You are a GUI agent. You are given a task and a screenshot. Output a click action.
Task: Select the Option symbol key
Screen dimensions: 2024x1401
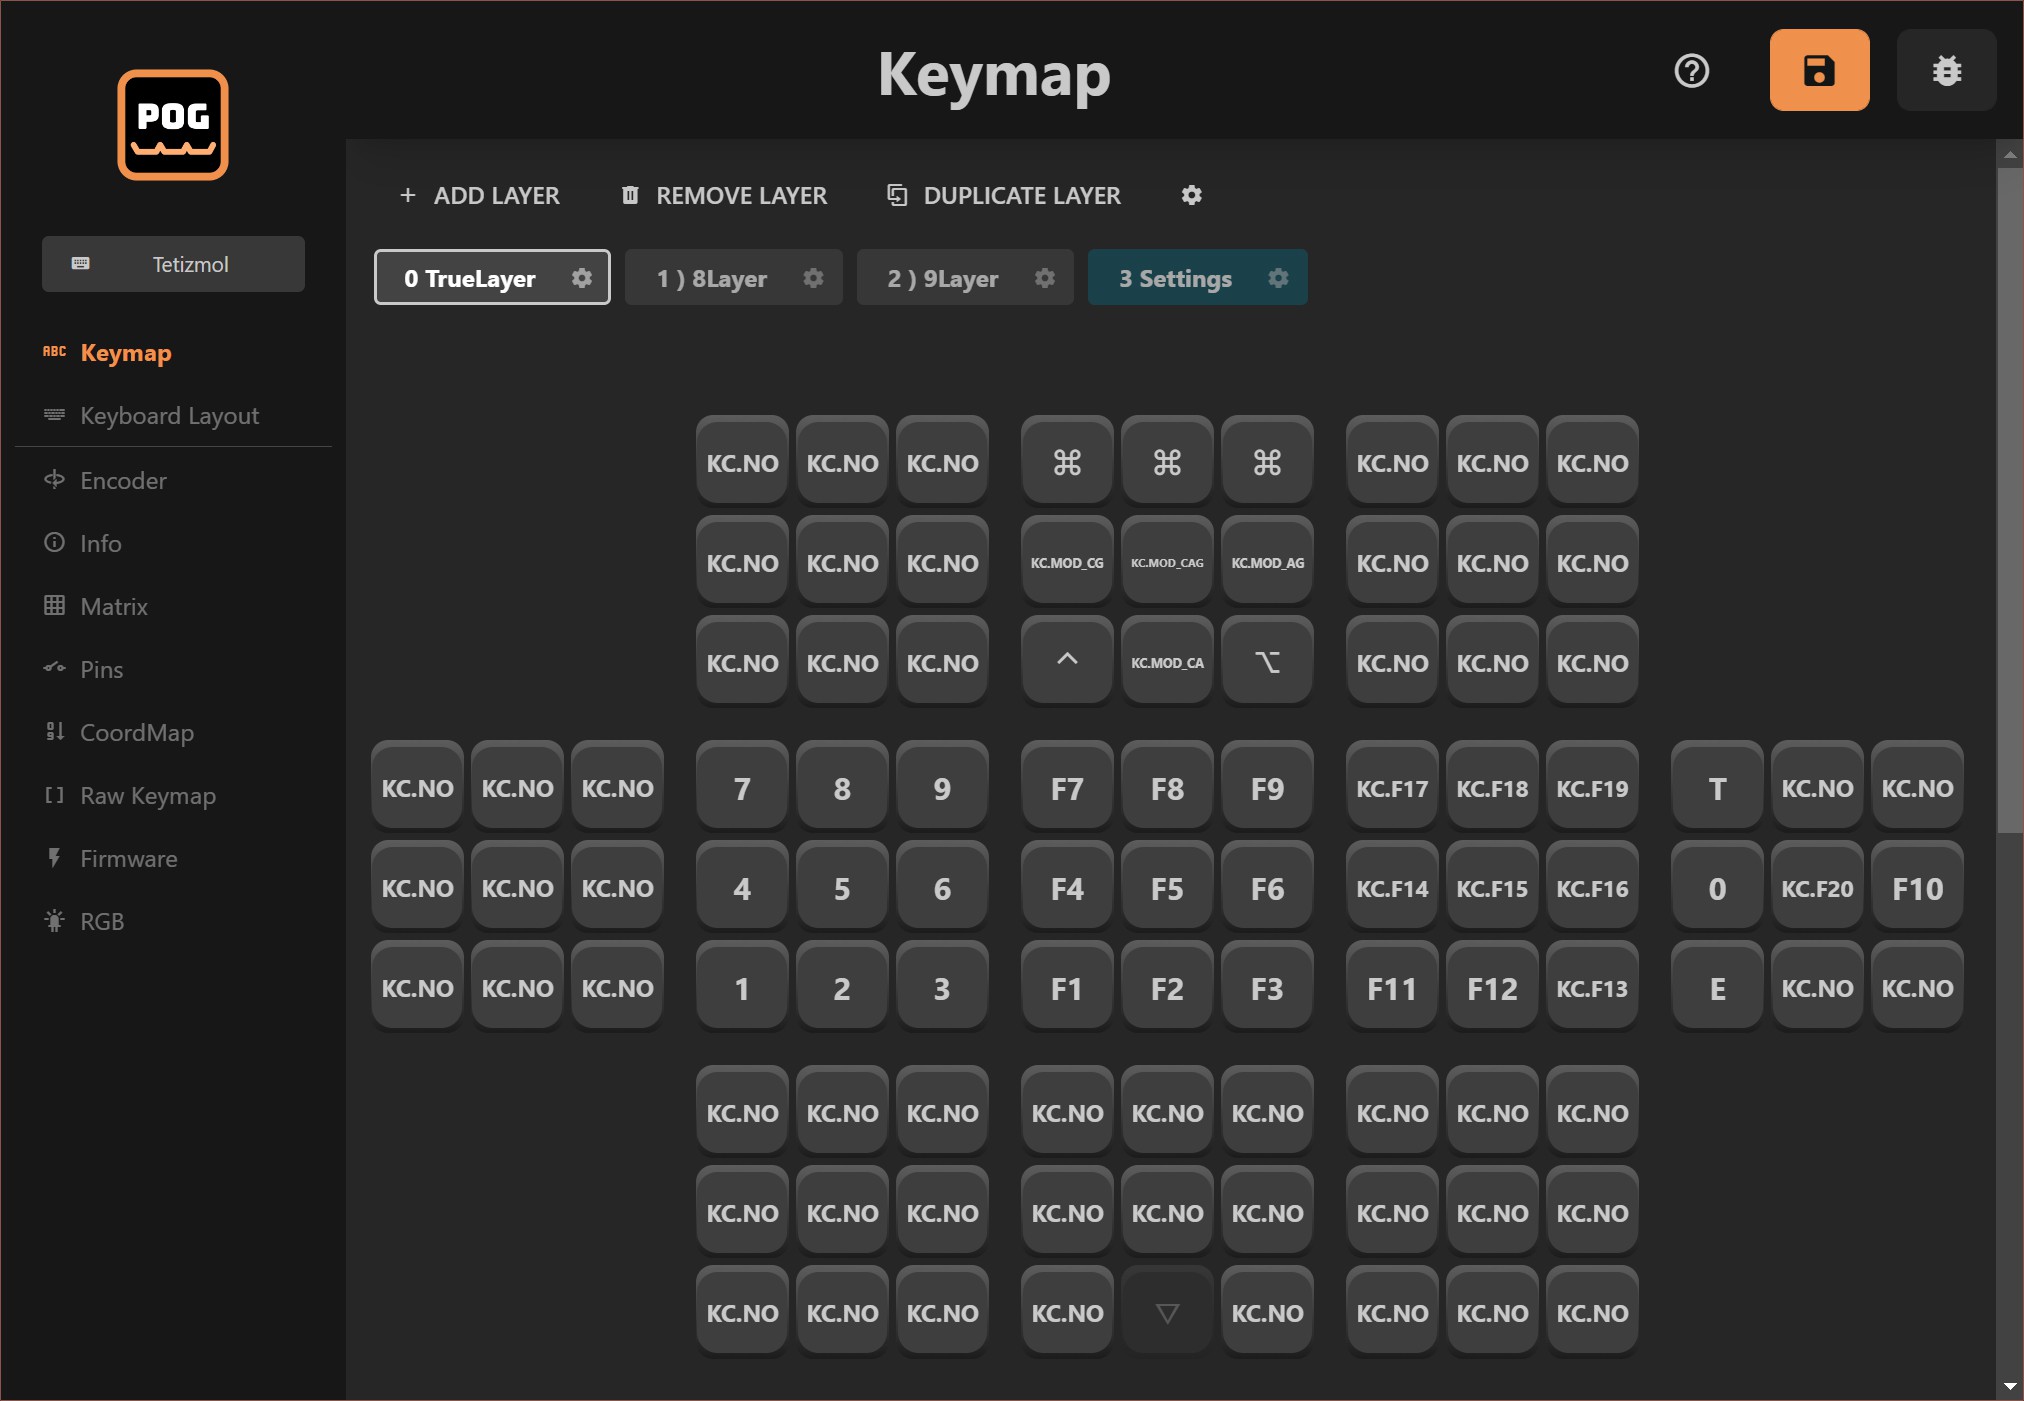tap(1267, 662)
